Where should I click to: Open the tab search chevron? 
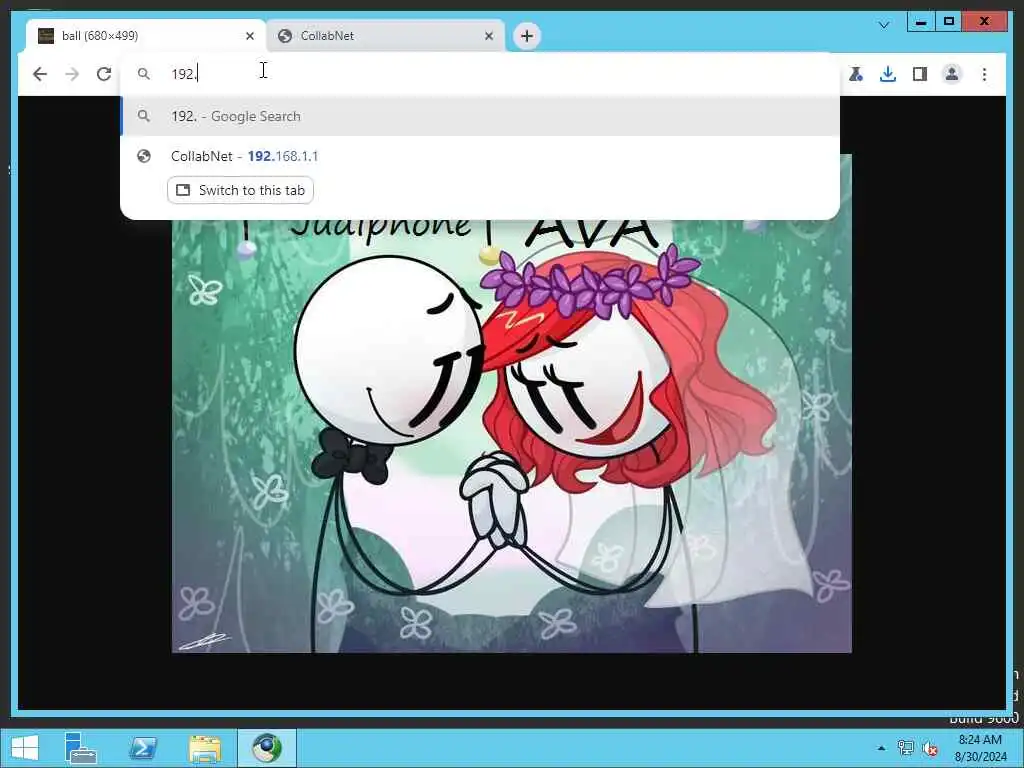tap(884, 25)
